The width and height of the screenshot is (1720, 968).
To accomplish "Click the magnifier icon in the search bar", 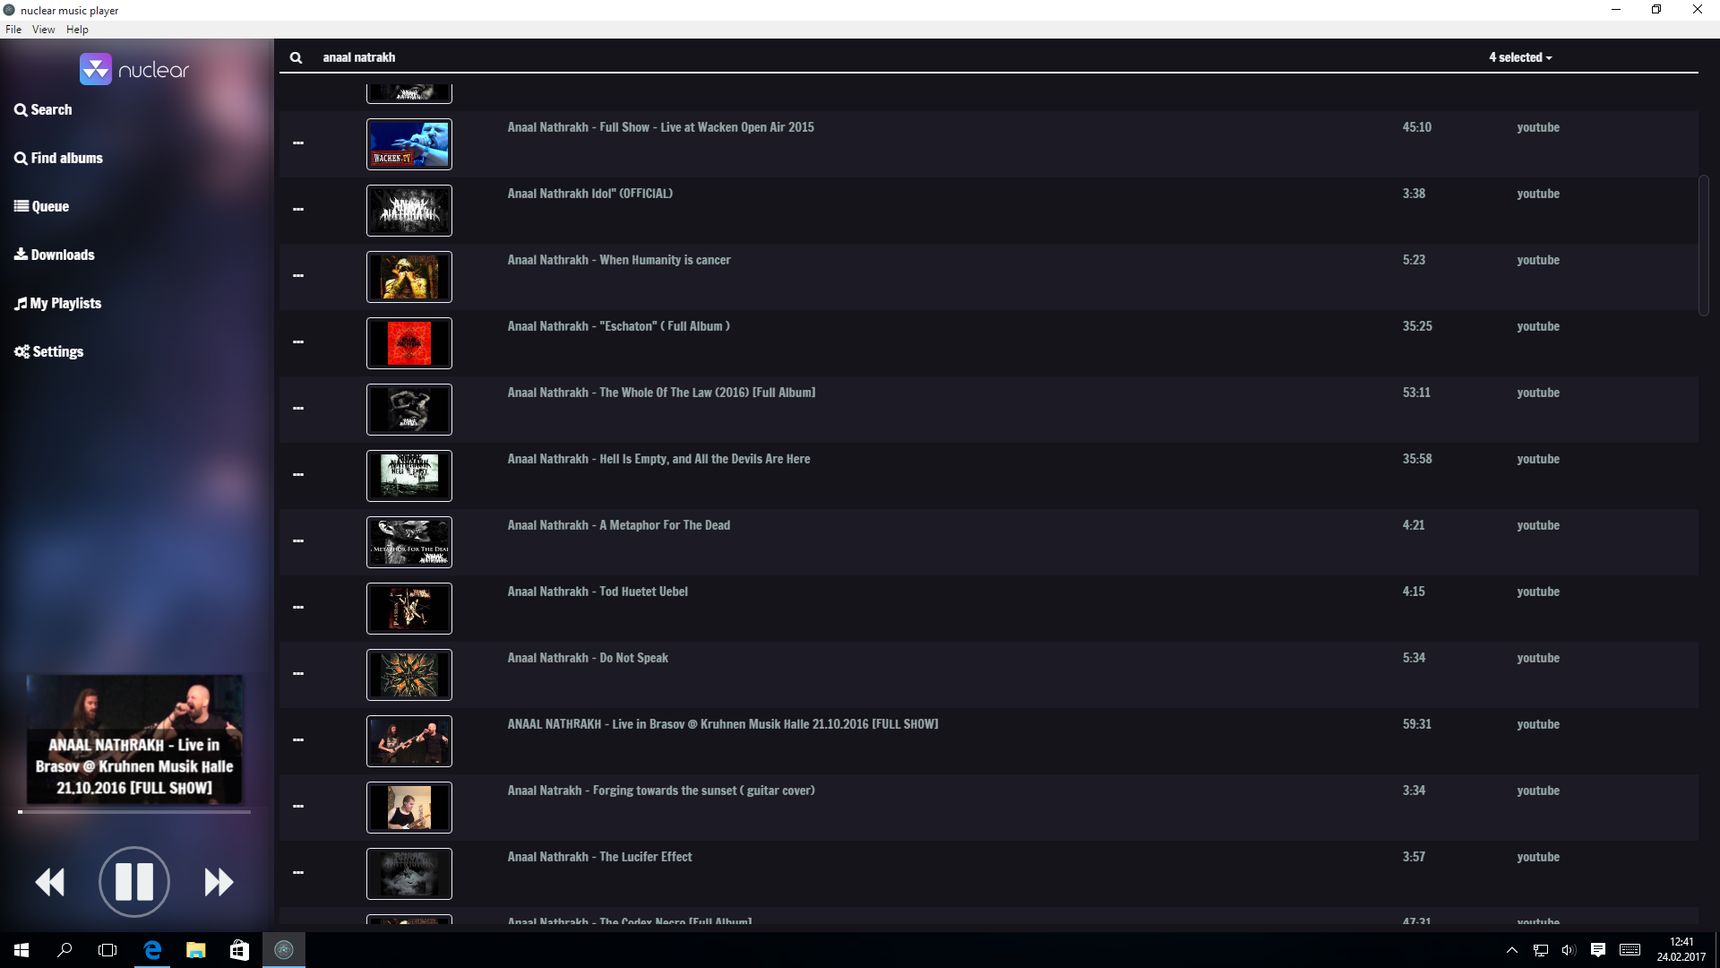I will click(296, 58).
